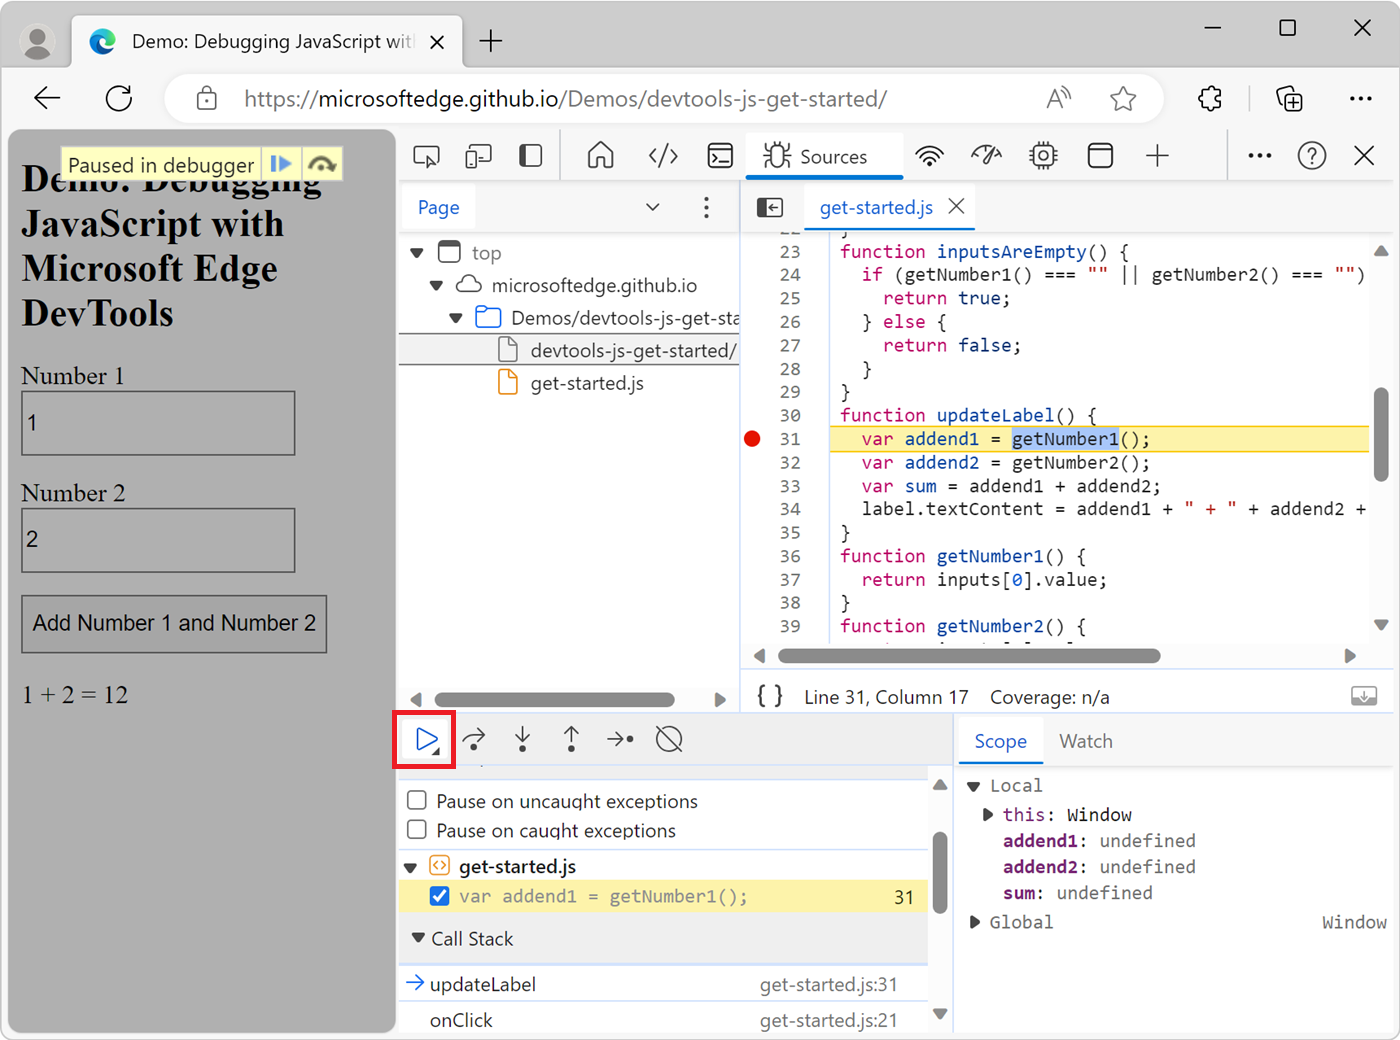This screenshot has height=1040, width=1400.
Task: Click the Step over next function call icon
Action: (x=473, y=739)
